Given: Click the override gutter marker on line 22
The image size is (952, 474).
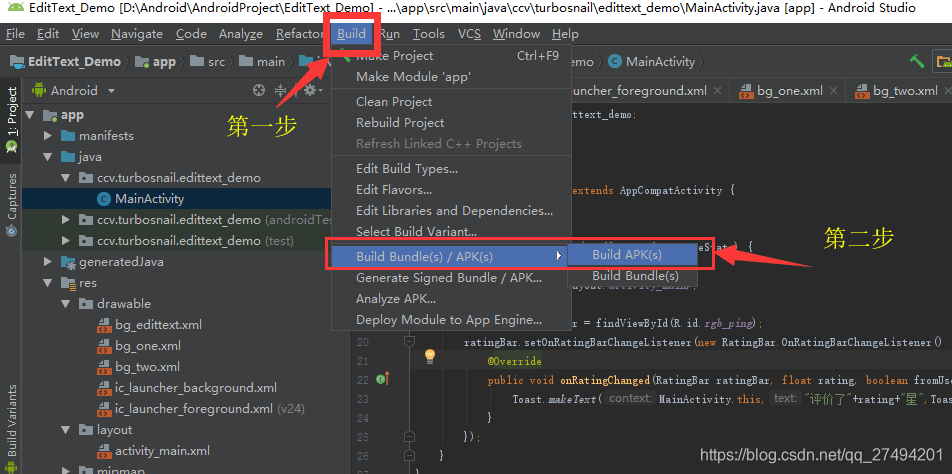Looking at the screenshot, I should (382, 379).
